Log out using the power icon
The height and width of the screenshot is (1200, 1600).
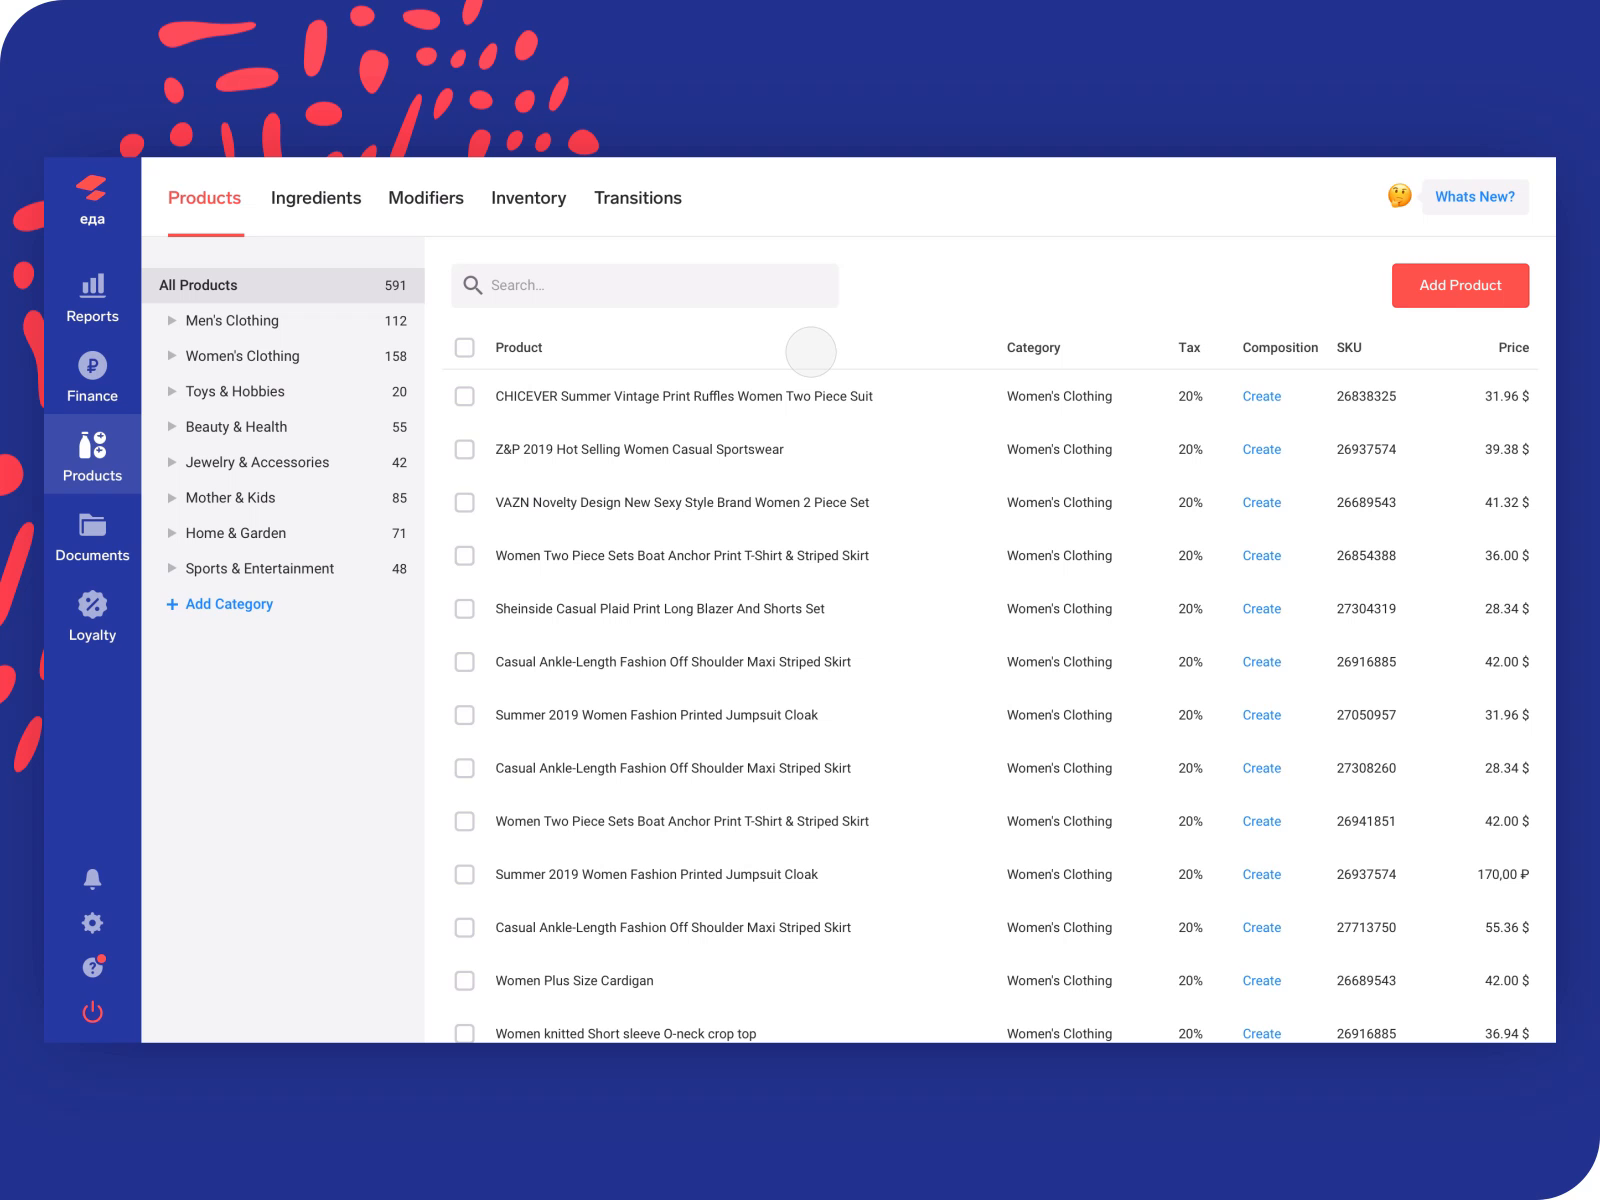point(92,1011)
